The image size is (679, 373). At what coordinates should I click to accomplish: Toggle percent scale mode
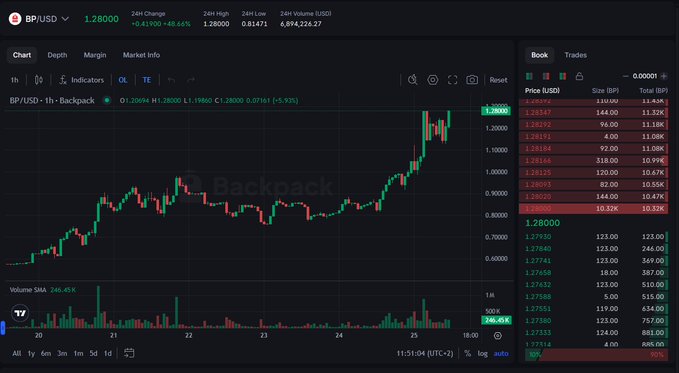click(x=468, y=354)
